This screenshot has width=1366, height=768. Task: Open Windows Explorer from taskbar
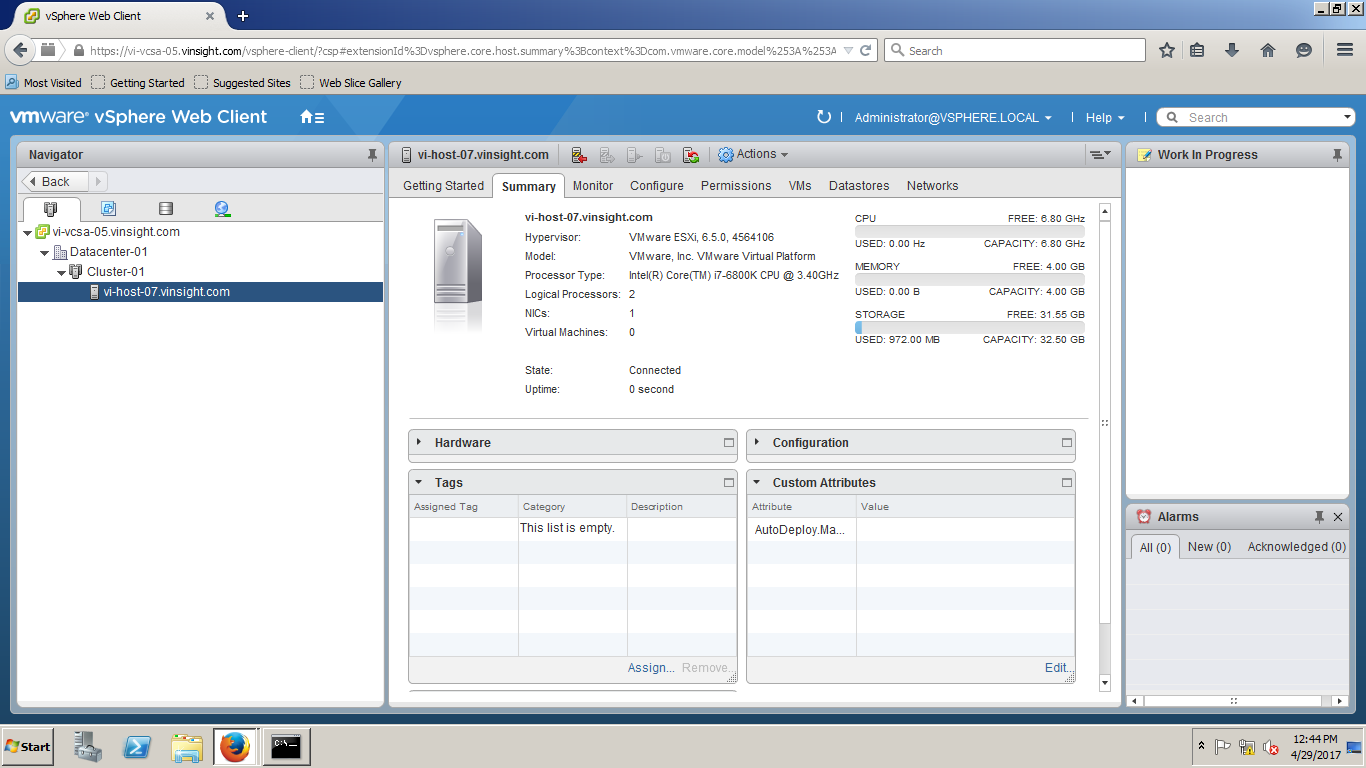187,746
